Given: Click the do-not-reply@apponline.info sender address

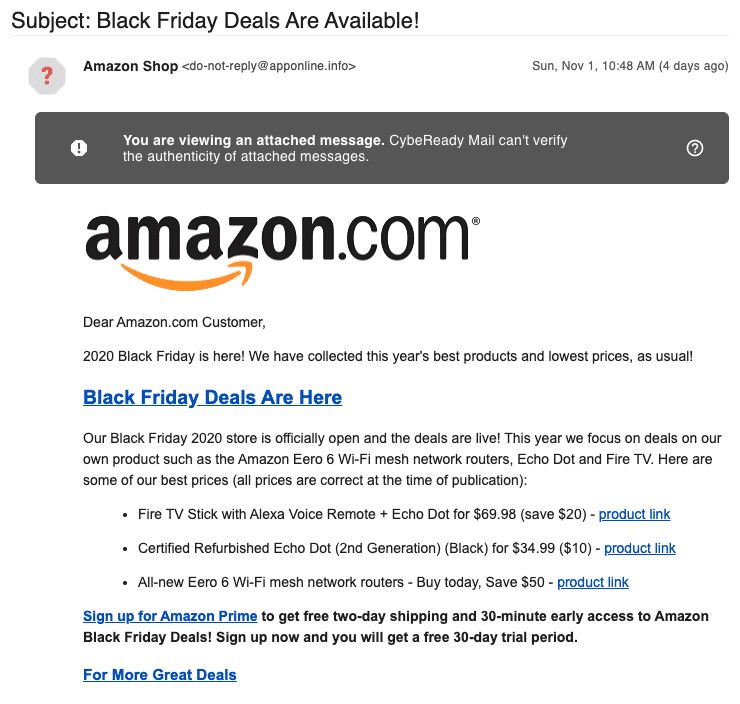Looking at the screenshot, I should click(268, 66).
